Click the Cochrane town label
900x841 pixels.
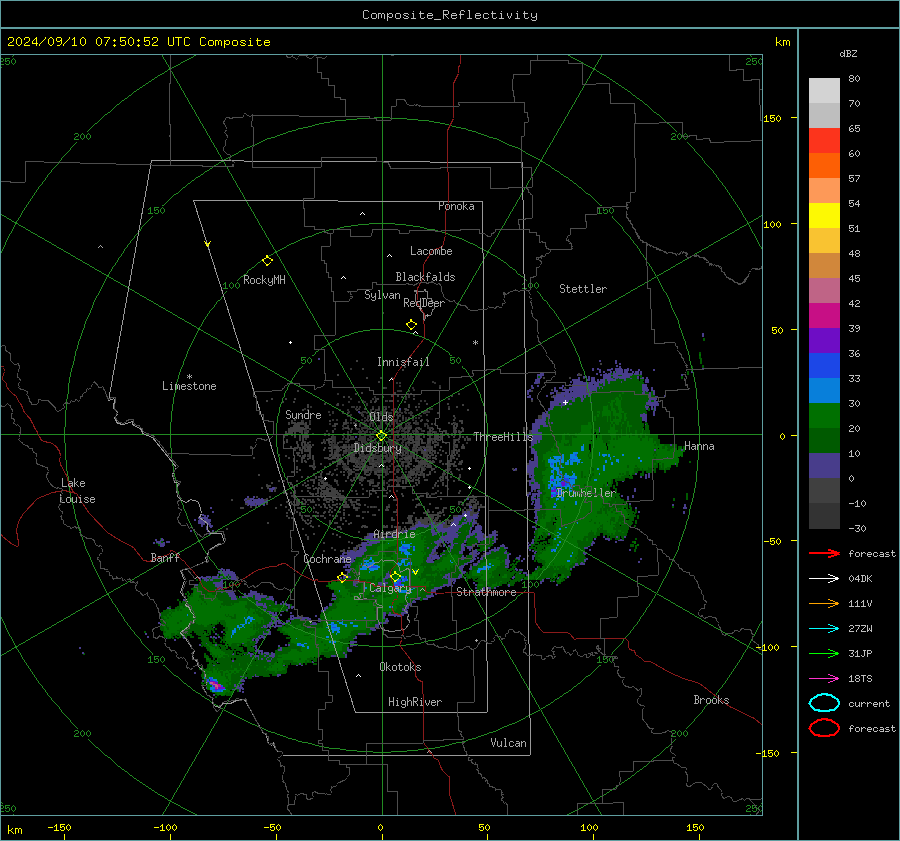click(327, 559)
